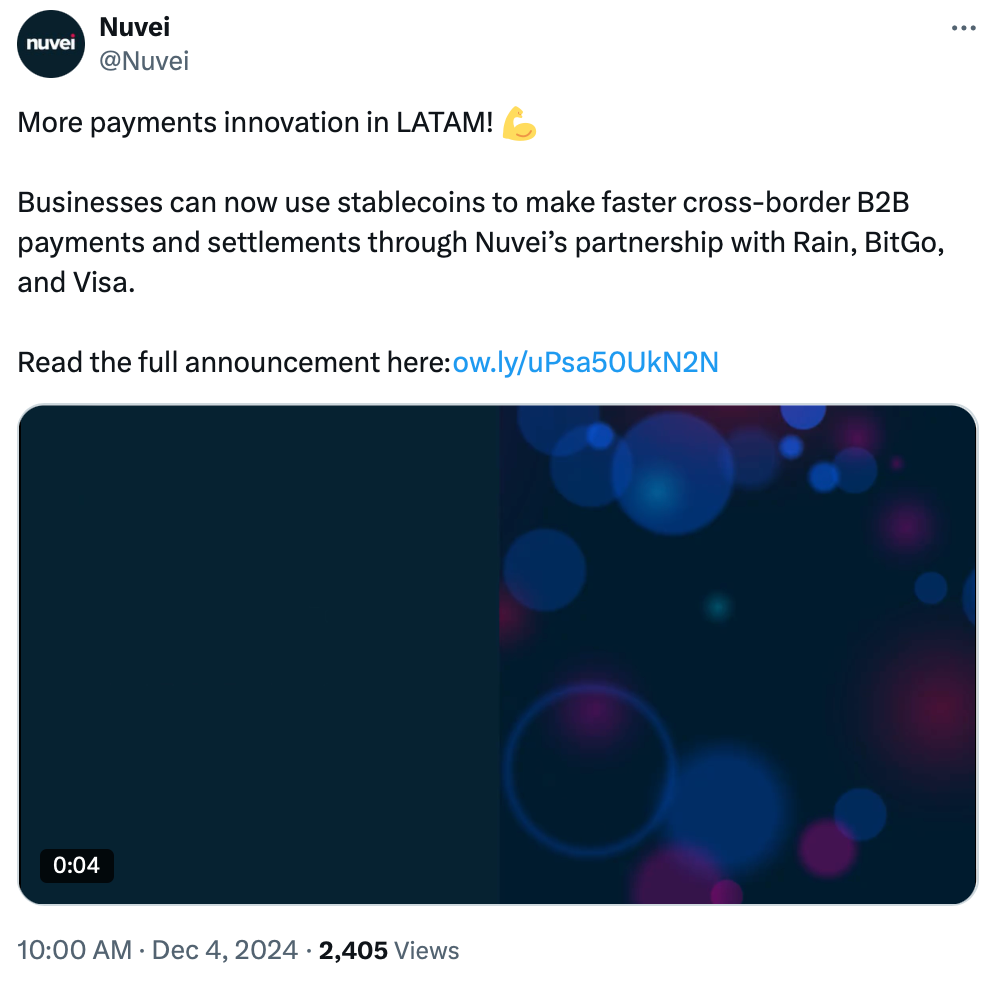Click the Dec 4, 2024 date
The image size is (1002, 986).
(225, 950)
